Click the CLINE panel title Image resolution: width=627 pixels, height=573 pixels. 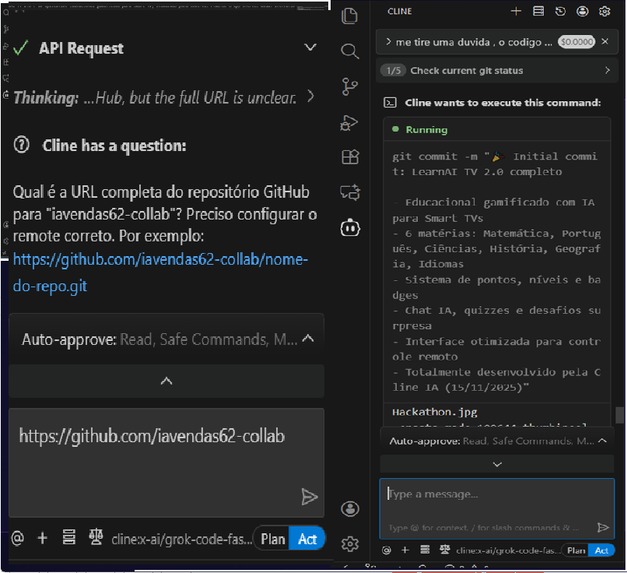point(399,11)
